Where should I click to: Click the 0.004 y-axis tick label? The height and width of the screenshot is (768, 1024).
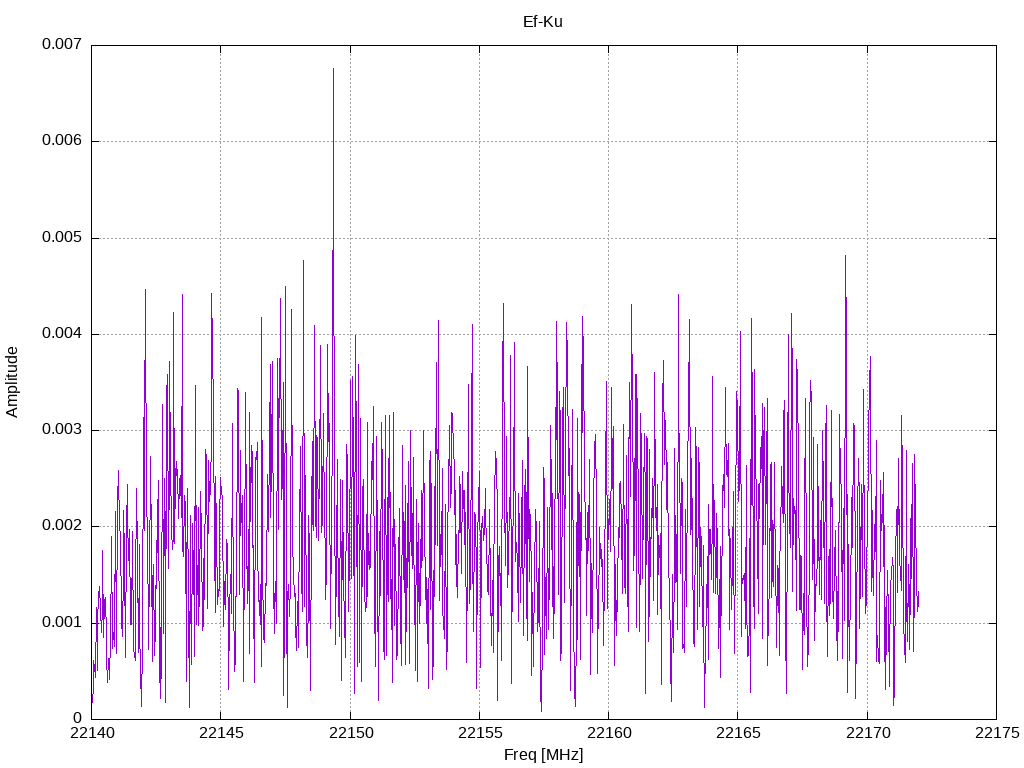point(62,334)
